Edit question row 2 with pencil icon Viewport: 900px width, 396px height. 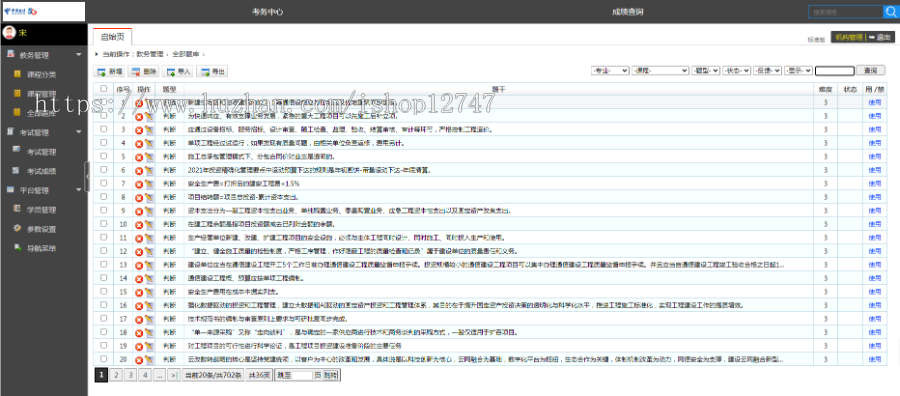(x=149, y=117)
